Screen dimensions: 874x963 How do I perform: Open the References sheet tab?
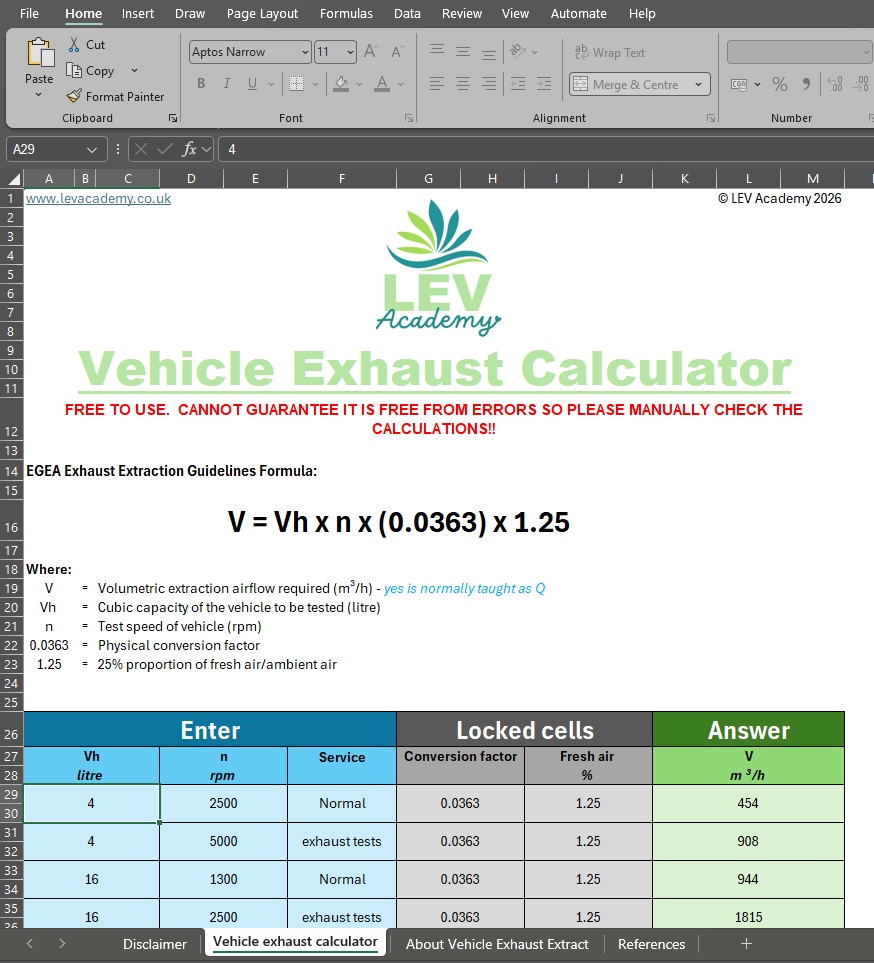651,943
